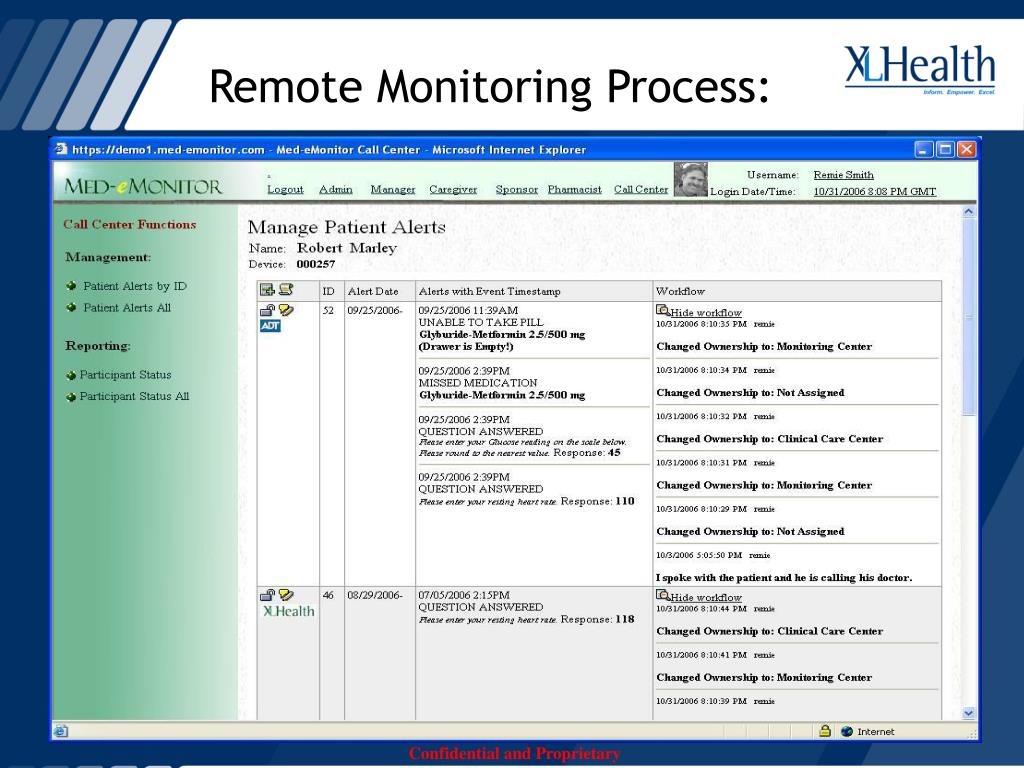Click the device number 000257
The height and width of the screenshot is (768, 1024).
coord(315,264)
